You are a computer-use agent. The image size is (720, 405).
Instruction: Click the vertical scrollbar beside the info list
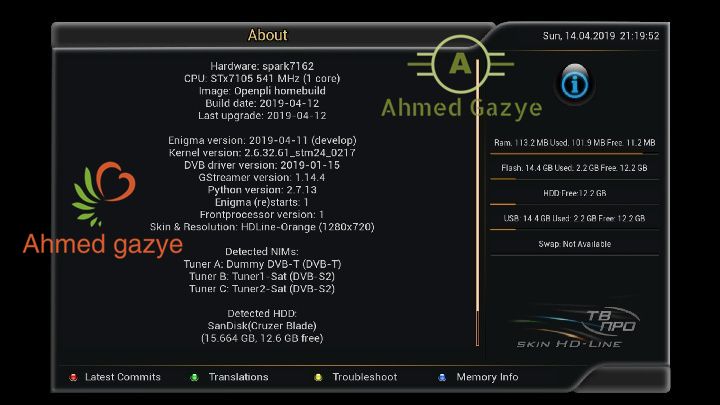(478, 202)
